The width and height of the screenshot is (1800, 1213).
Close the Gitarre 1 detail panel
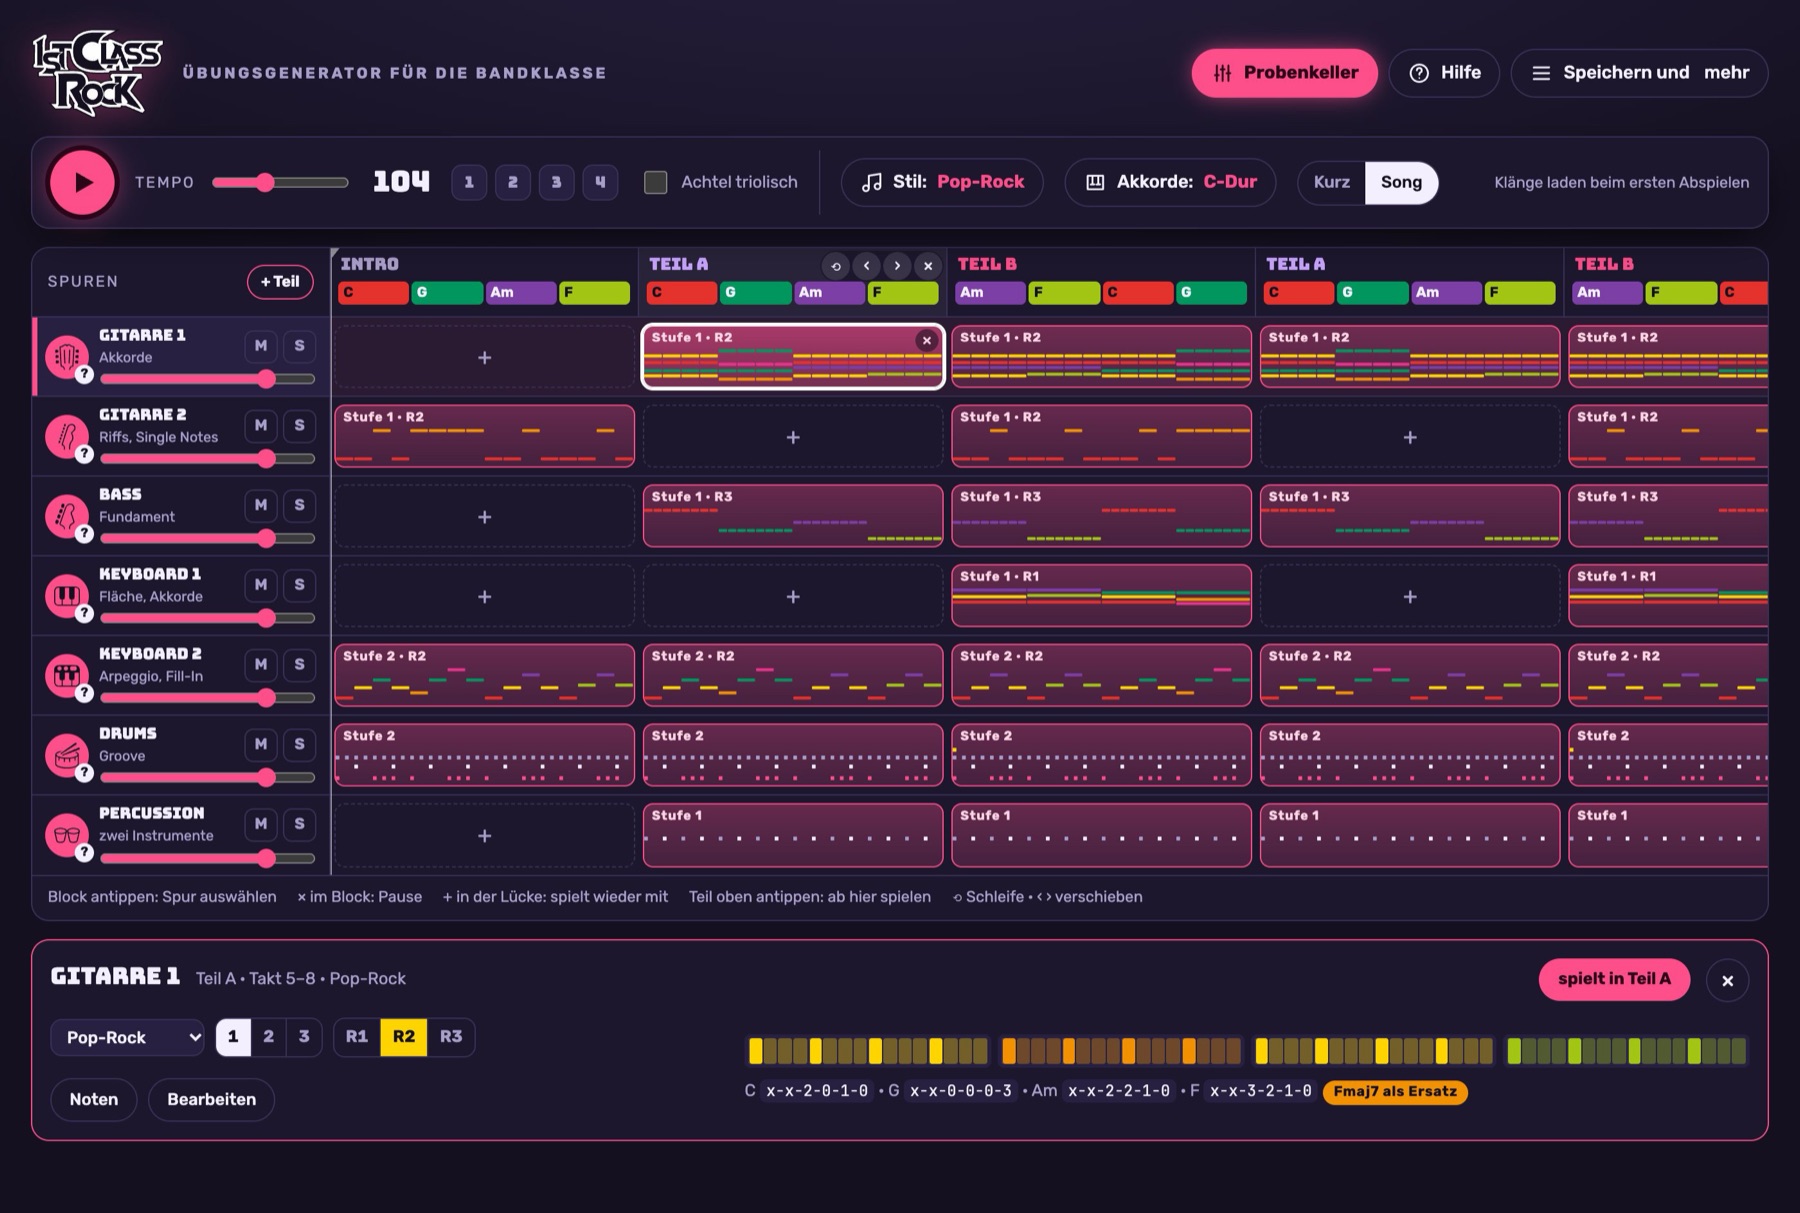1727,981
